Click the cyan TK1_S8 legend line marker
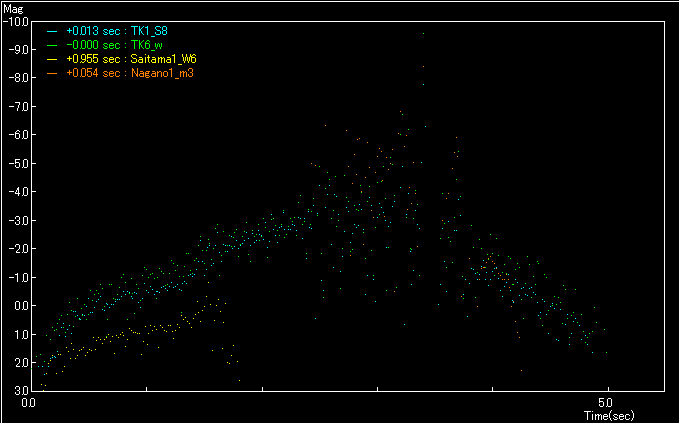This screenshot has width=679, height=423. click(x=51, y=31)
